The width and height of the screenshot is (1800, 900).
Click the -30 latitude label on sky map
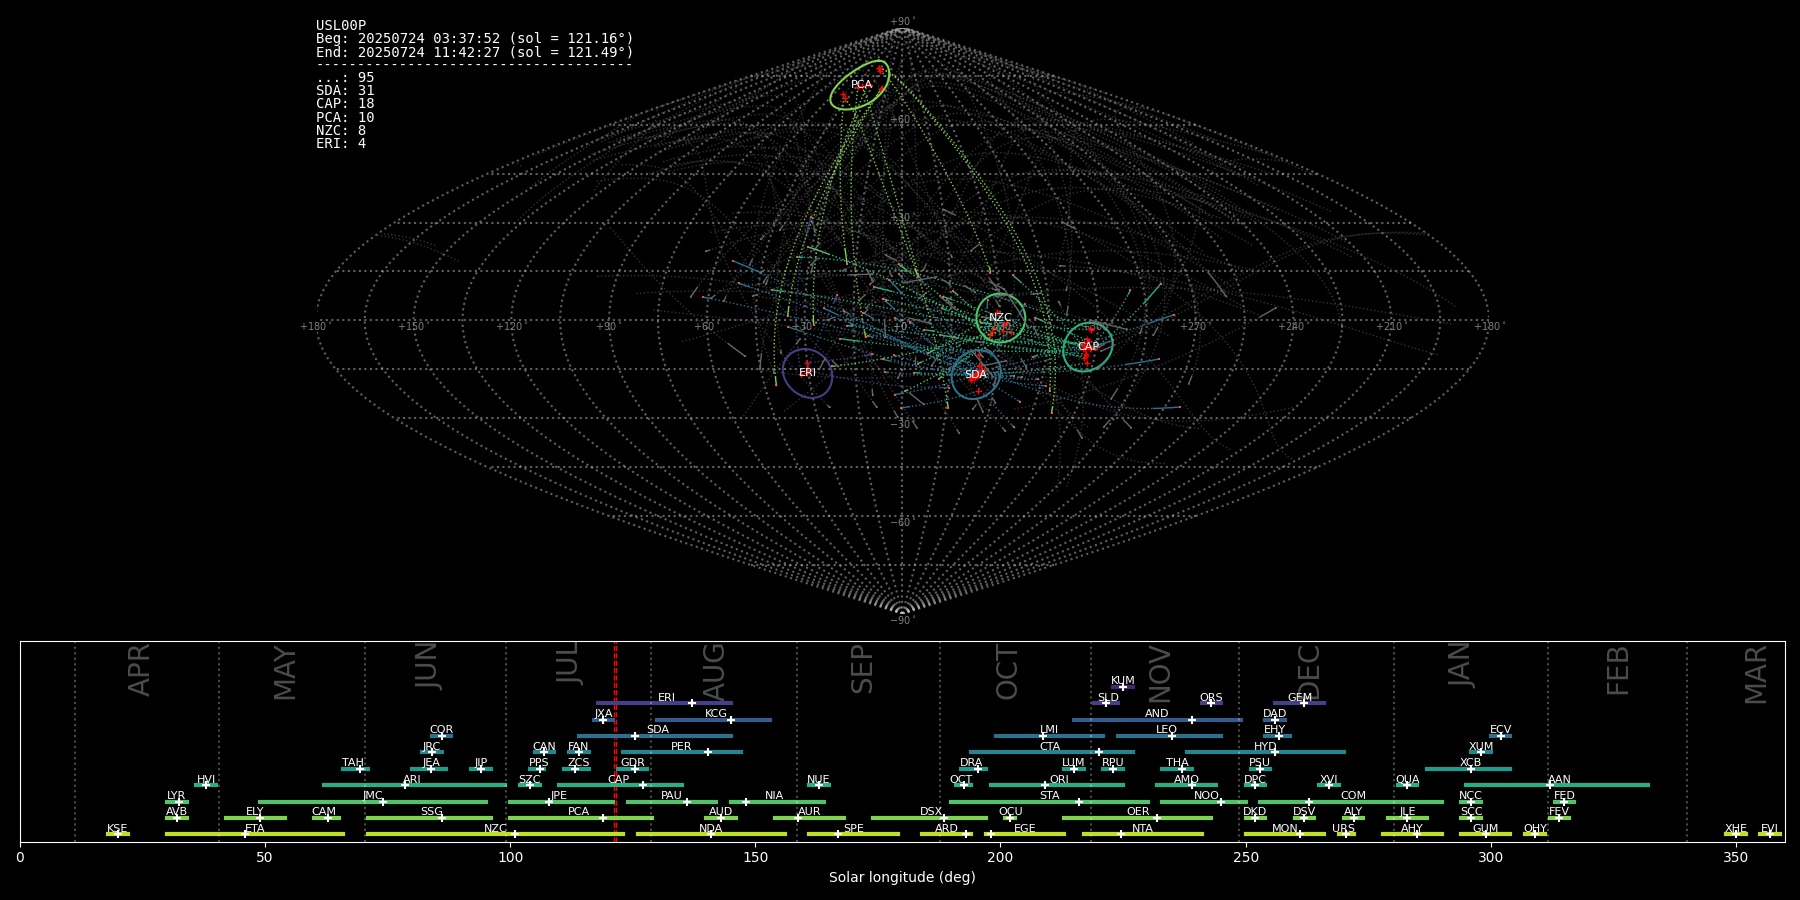tap(902, 425)
